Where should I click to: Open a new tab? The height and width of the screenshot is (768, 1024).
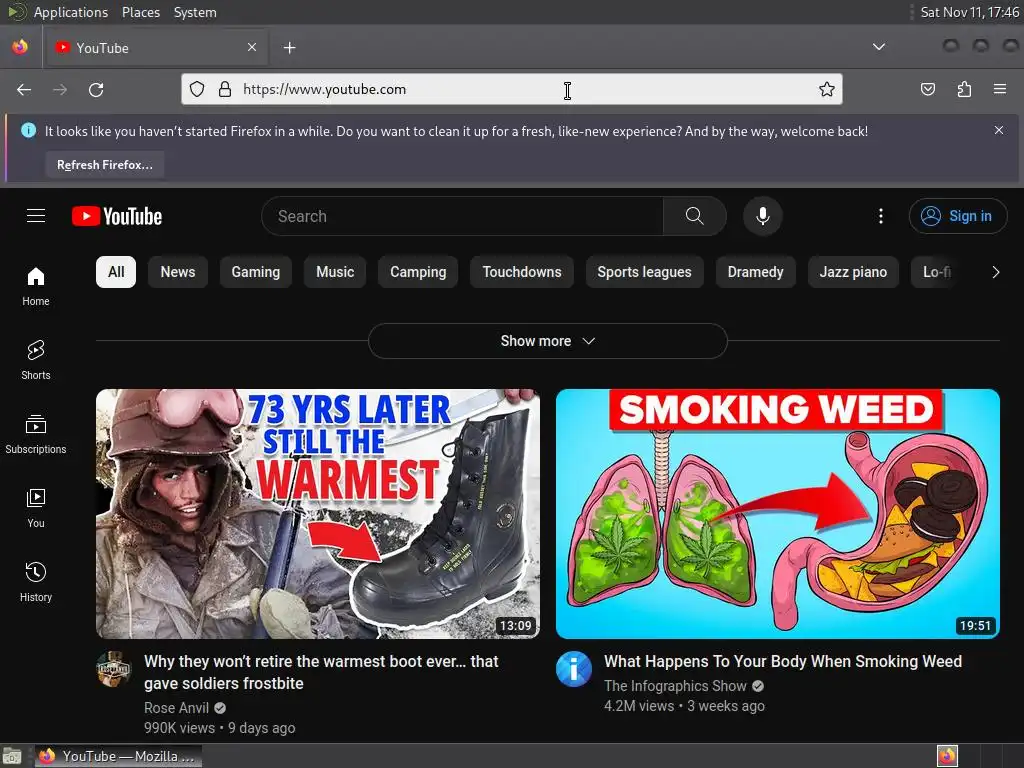289,48
